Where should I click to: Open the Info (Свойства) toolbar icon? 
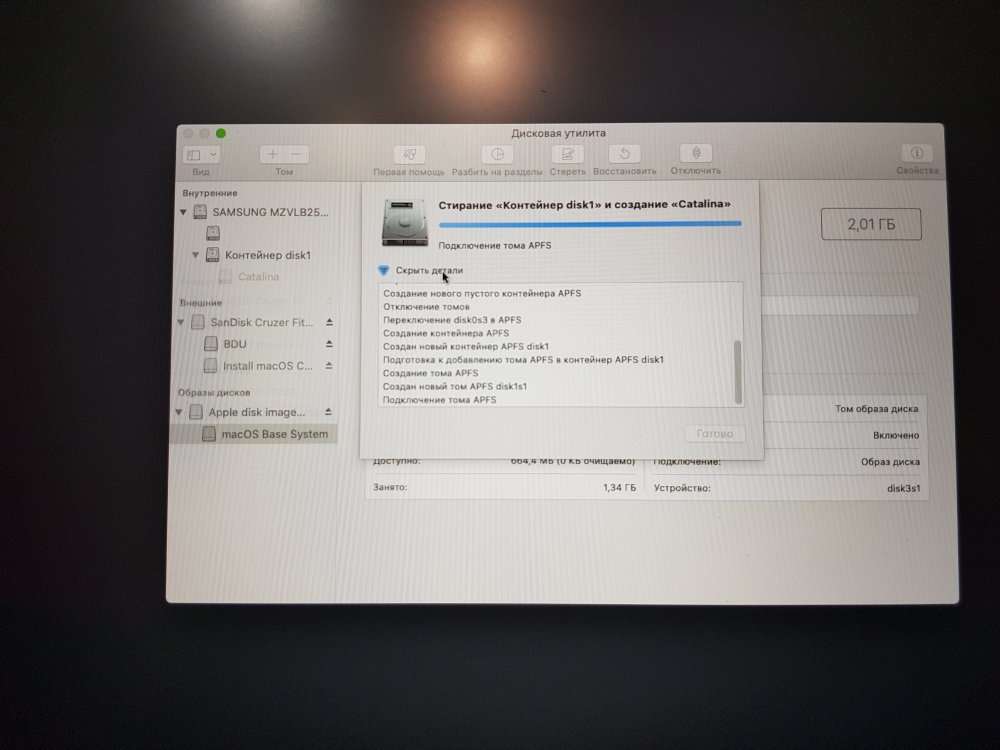pos(916,154)
